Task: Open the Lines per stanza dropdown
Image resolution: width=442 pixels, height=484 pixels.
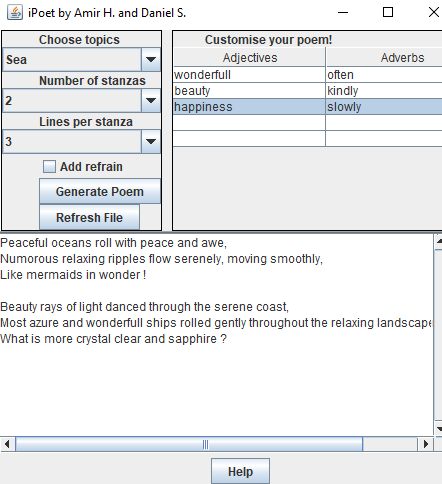Action: [151, 141]
